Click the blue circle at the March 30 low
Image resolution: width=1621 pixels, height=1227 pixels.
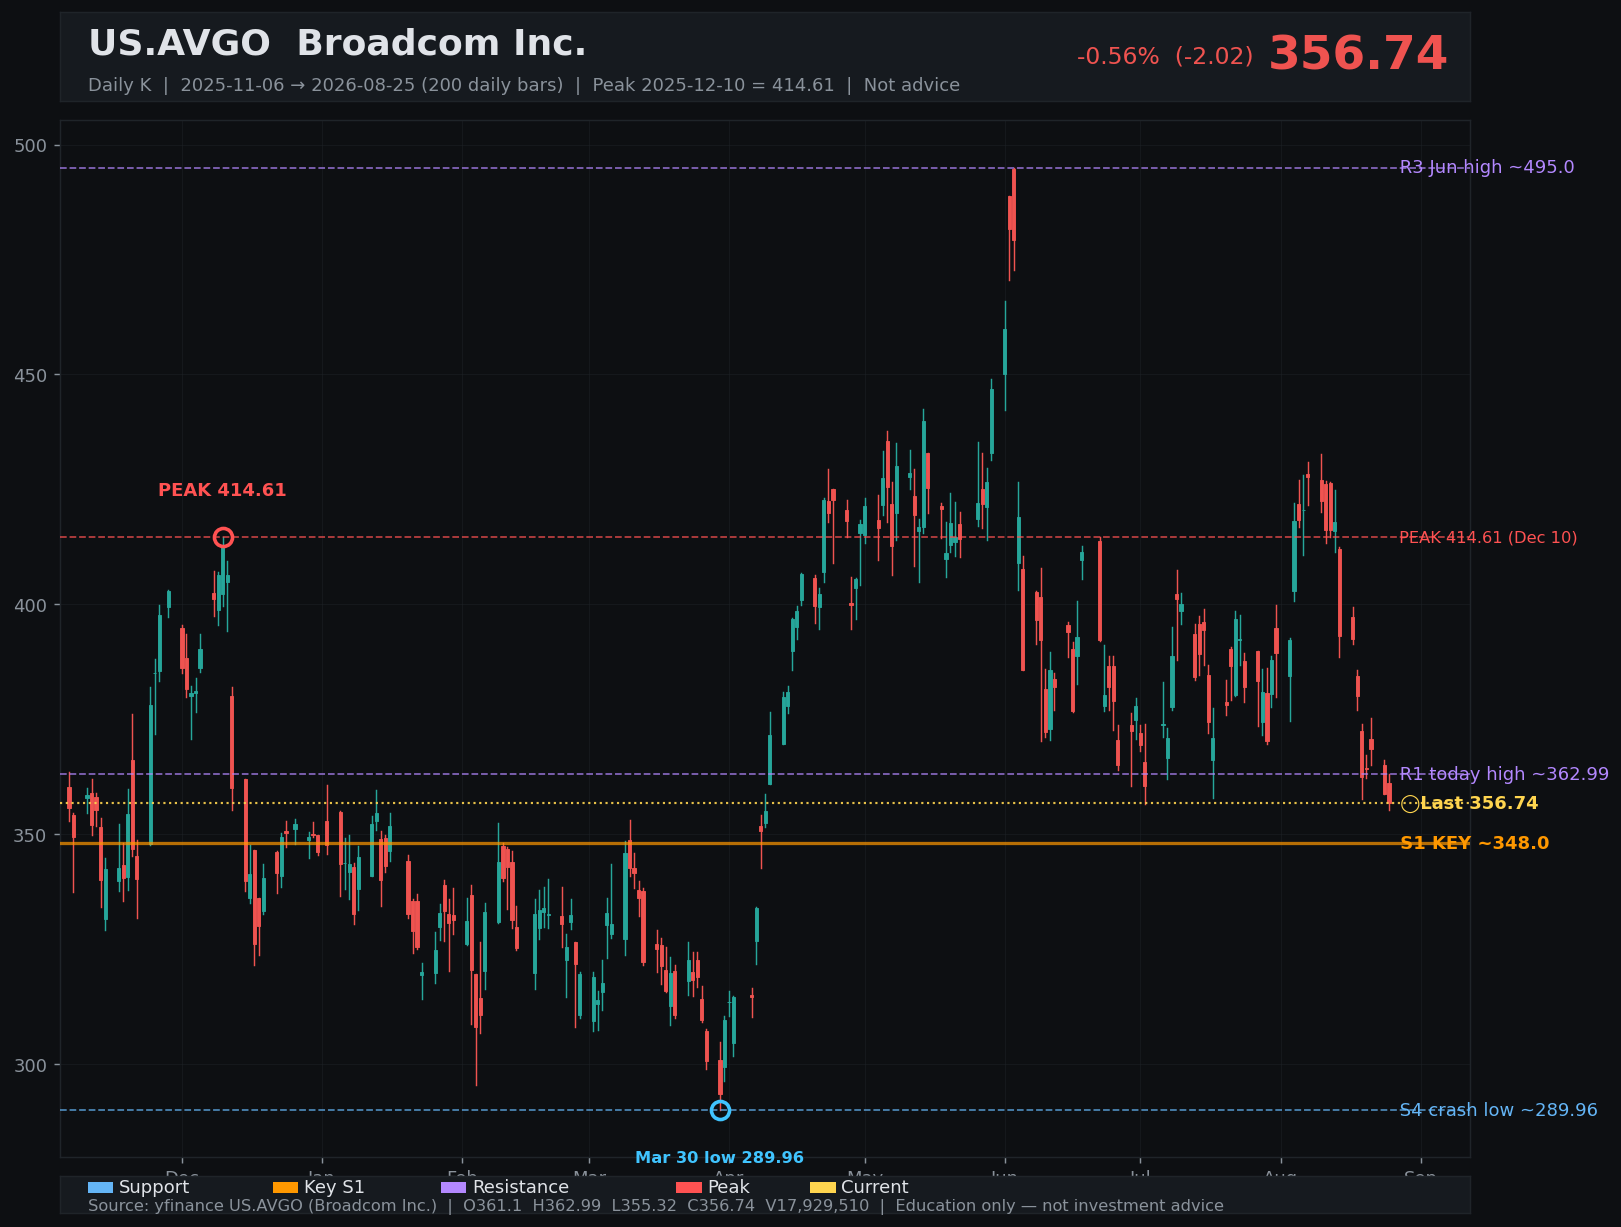click(720, 1110)
